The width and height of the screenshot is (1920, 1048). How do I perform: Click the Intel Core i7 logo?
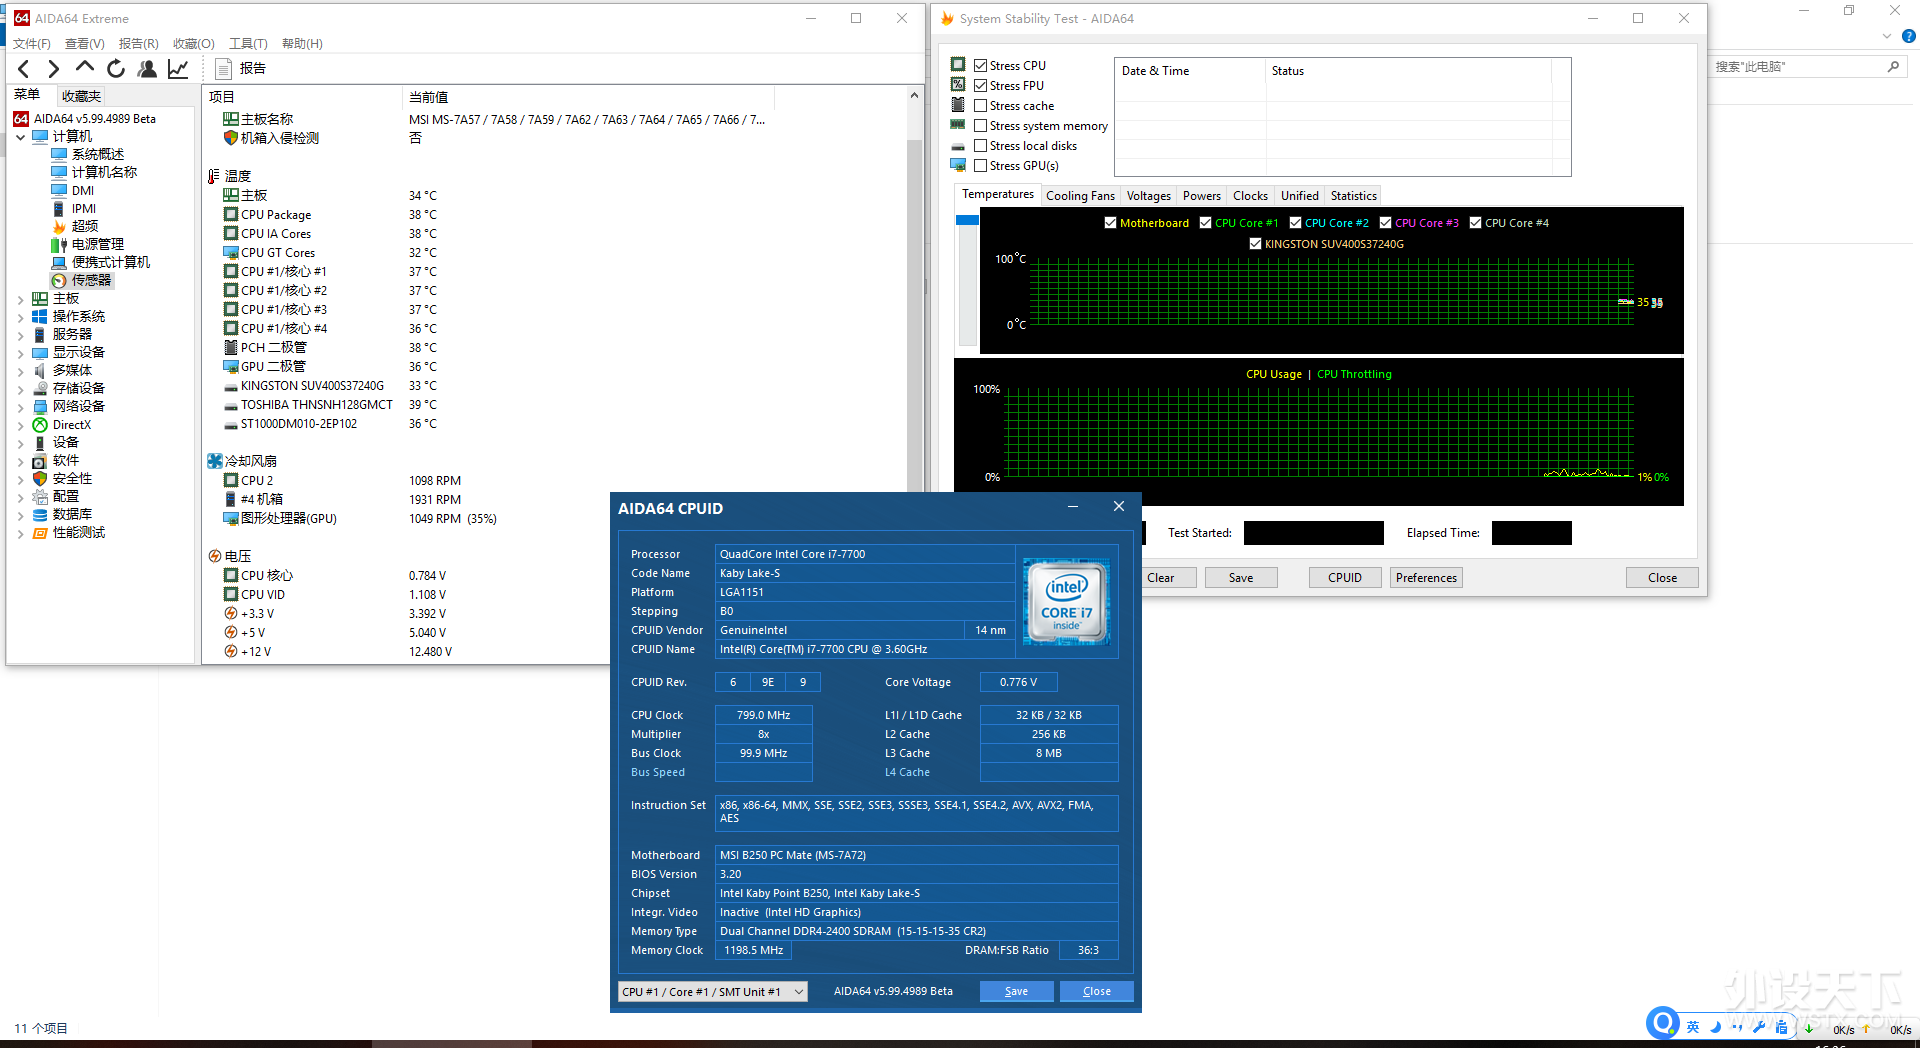[1067, 601]
